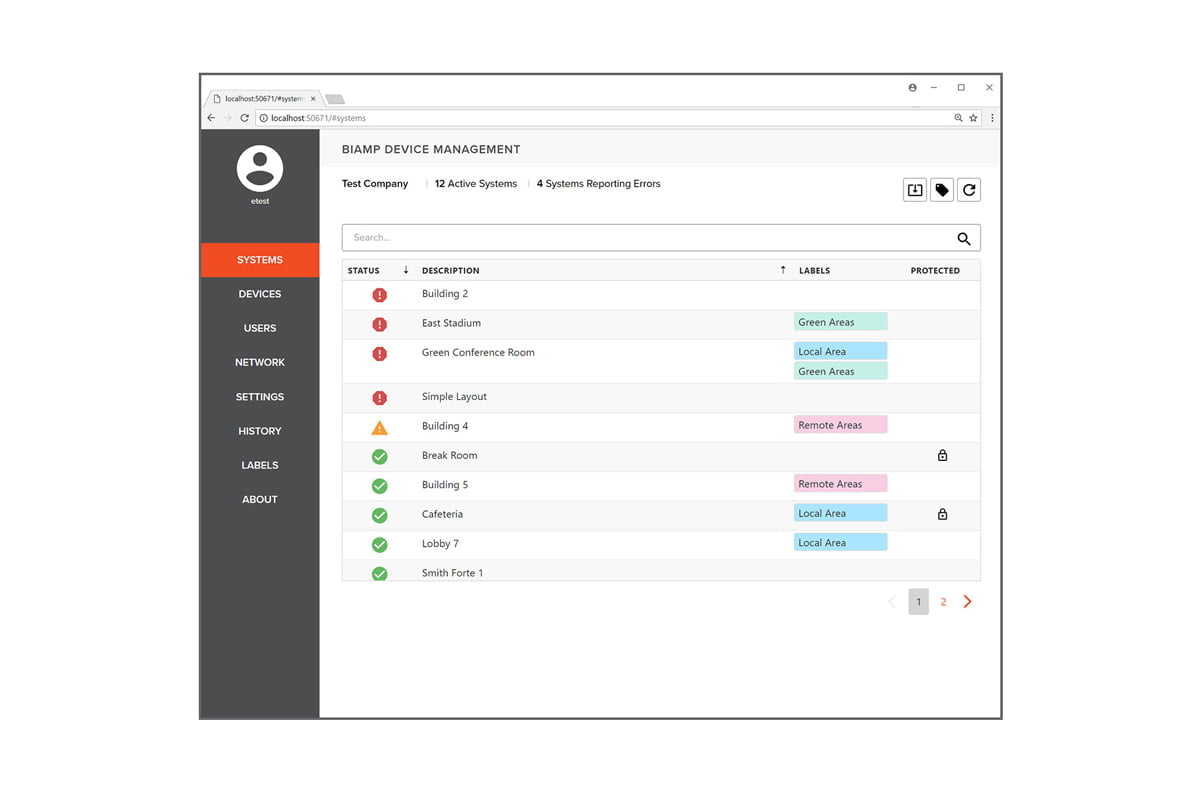Screen dimensions: 1200x800
Task: Open the Settings section in sidebar
Action: [260, 397]
